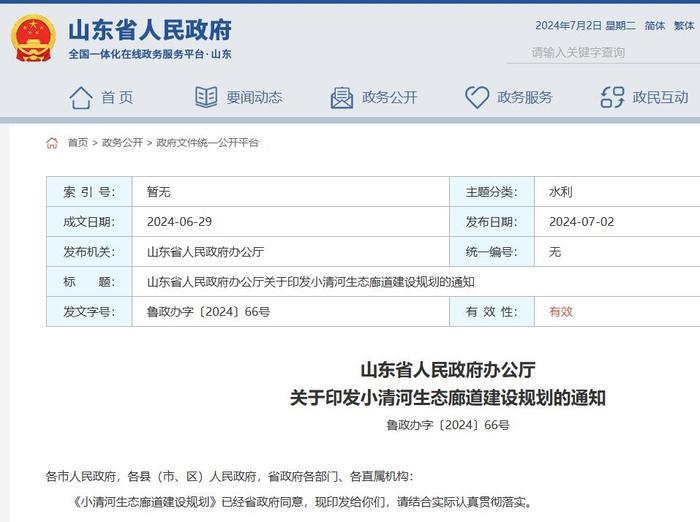
Task: Click the keyword search input field
Action: (603, 53)
